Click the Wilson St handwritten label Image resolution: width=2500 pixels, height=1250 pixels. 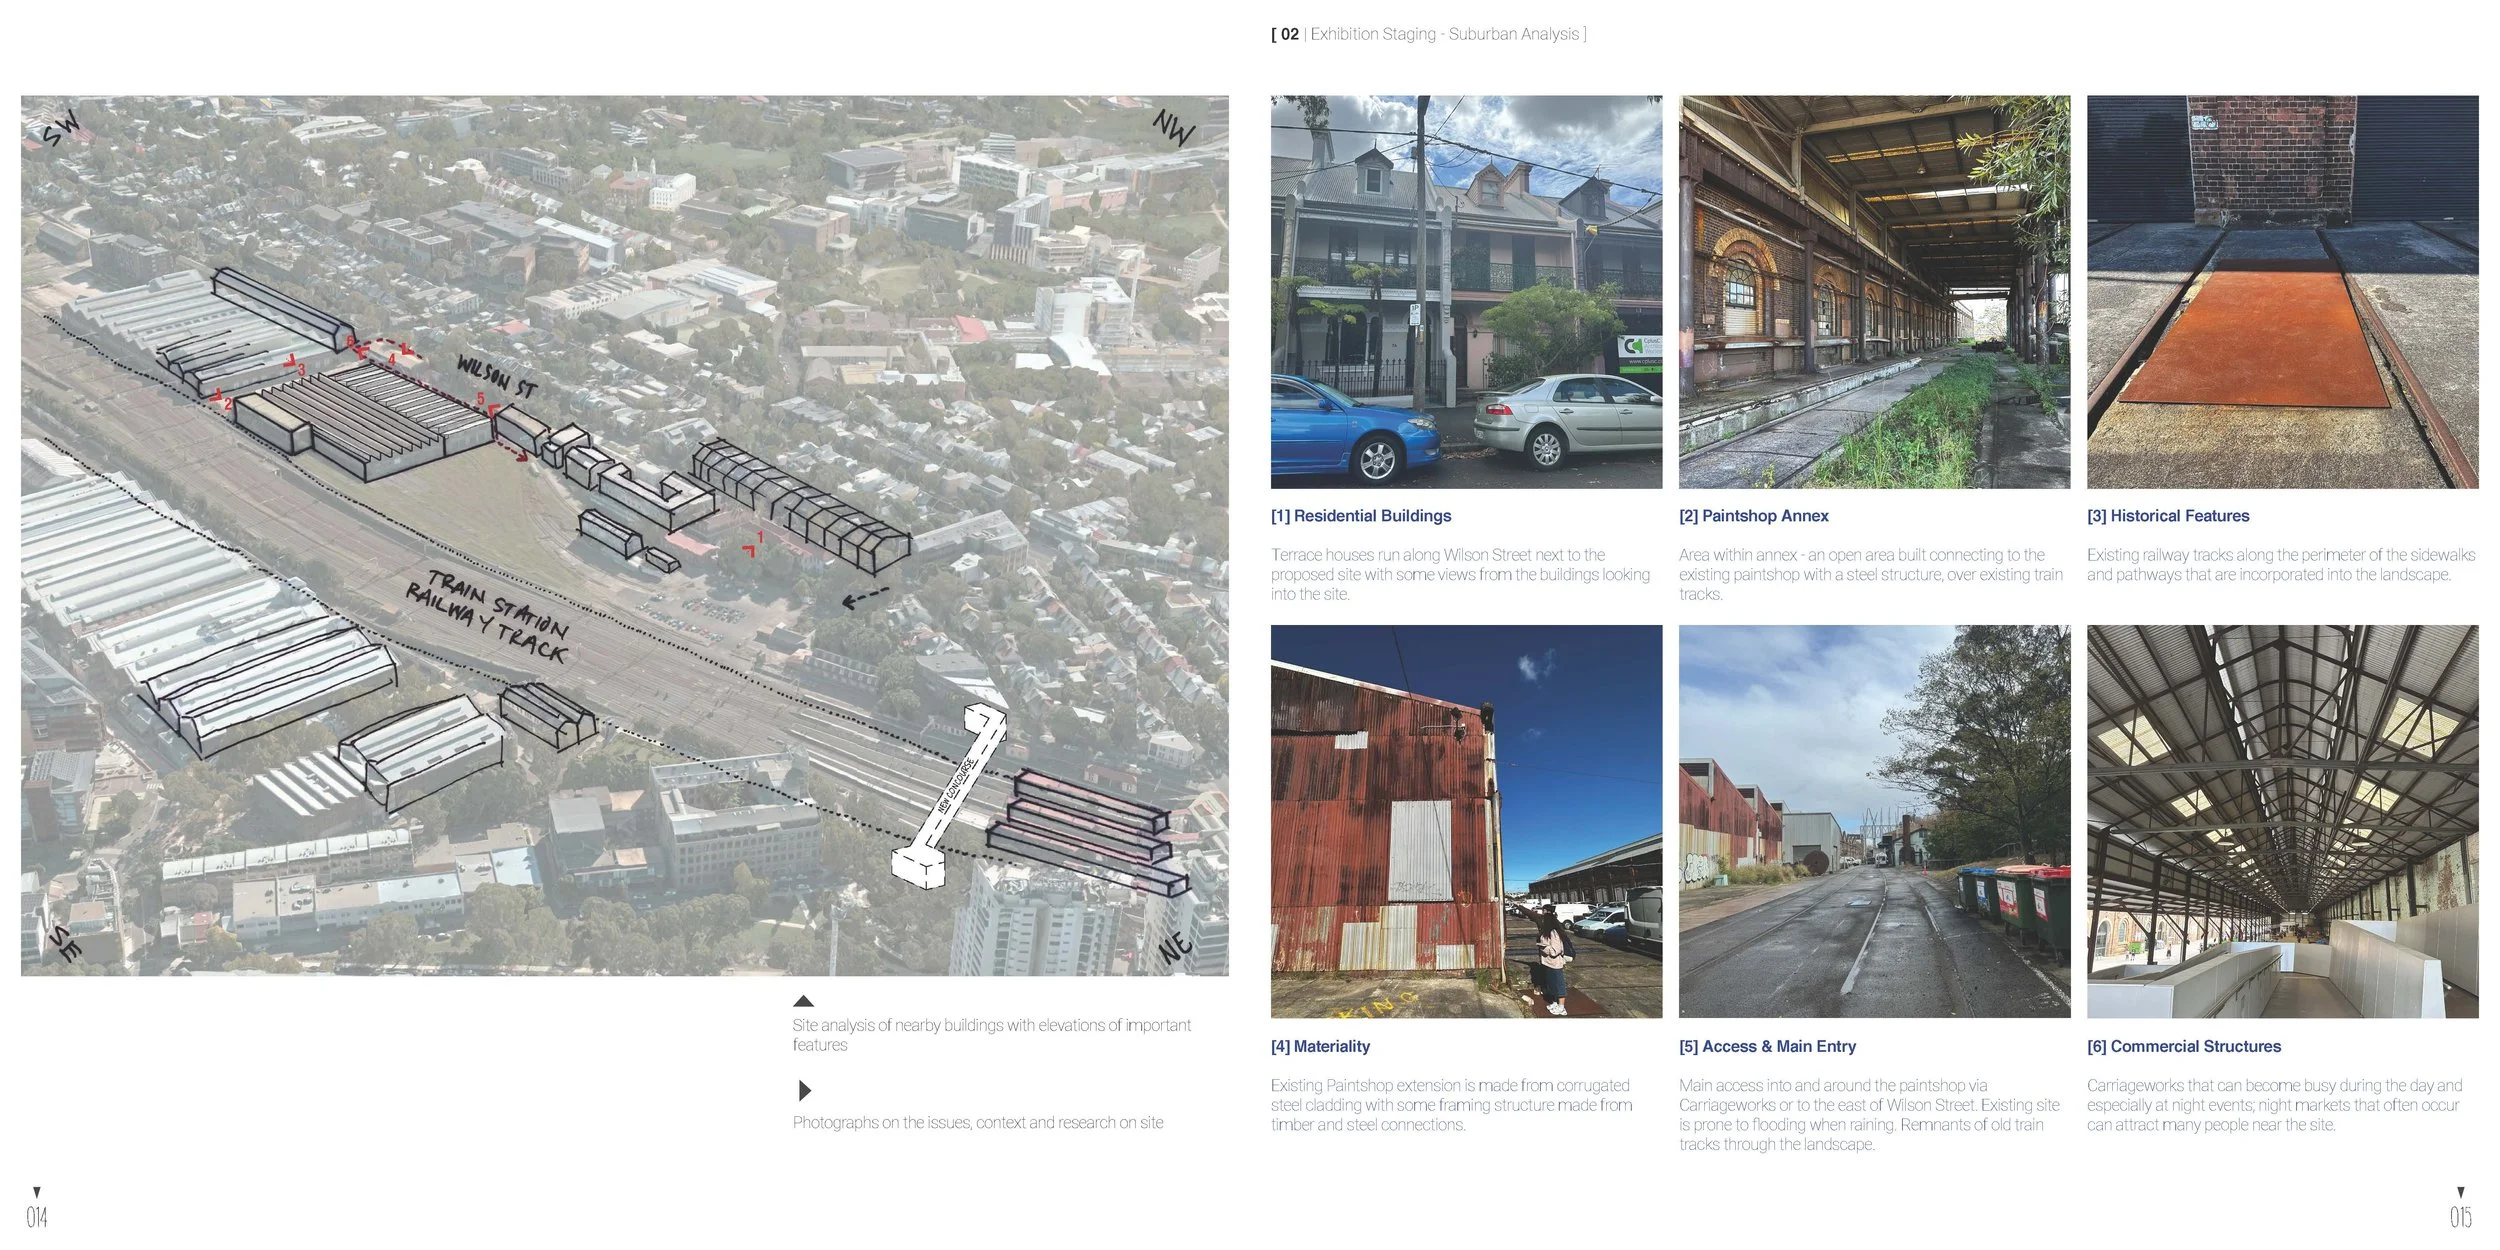(497, 376)
